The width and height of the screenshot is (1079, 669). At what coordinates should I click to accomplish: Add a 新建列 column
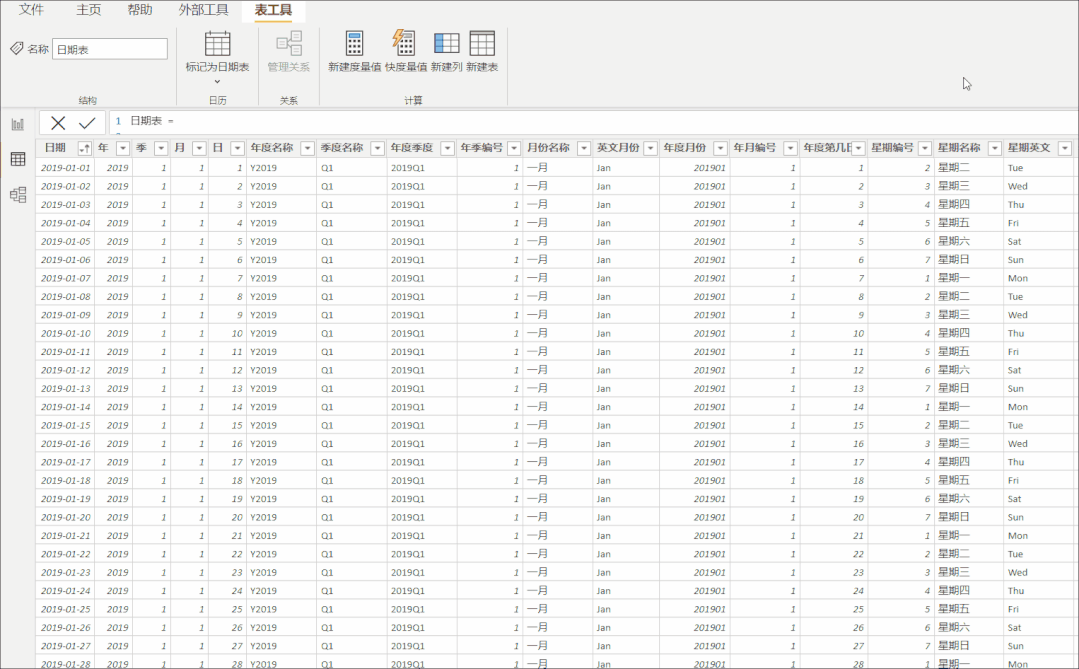446,44
